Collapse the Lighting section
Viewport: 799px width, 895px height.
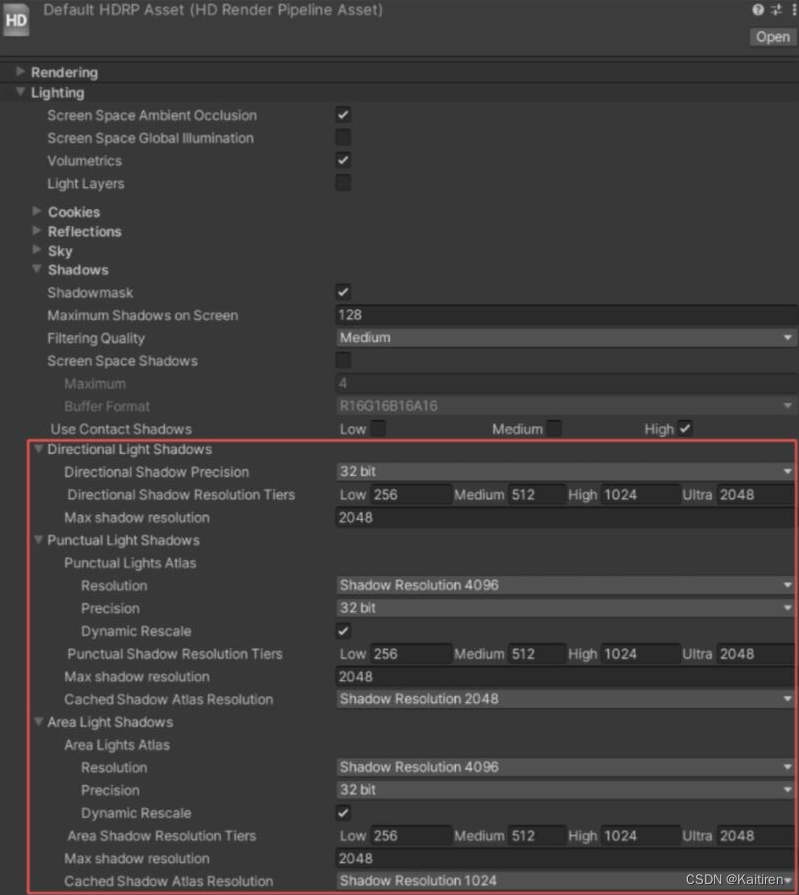point(21,92)
